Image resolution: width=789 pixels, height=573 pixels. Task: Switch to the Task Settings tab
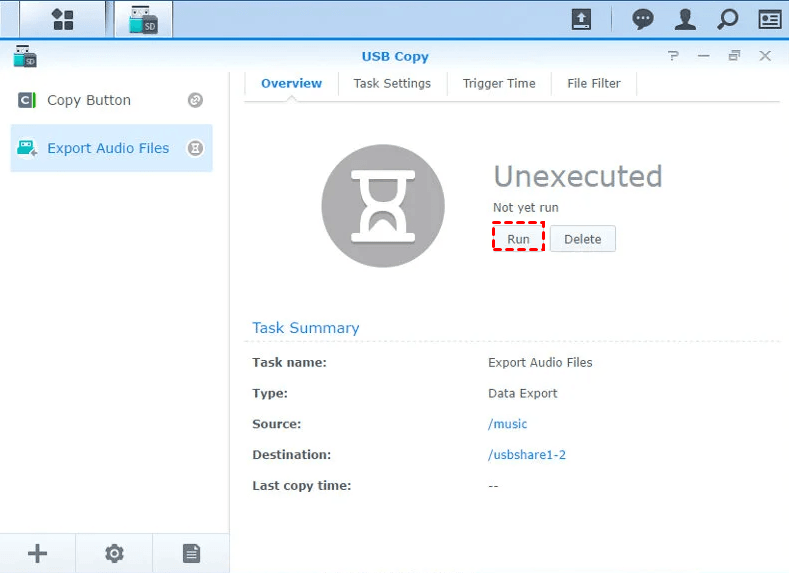392,83
